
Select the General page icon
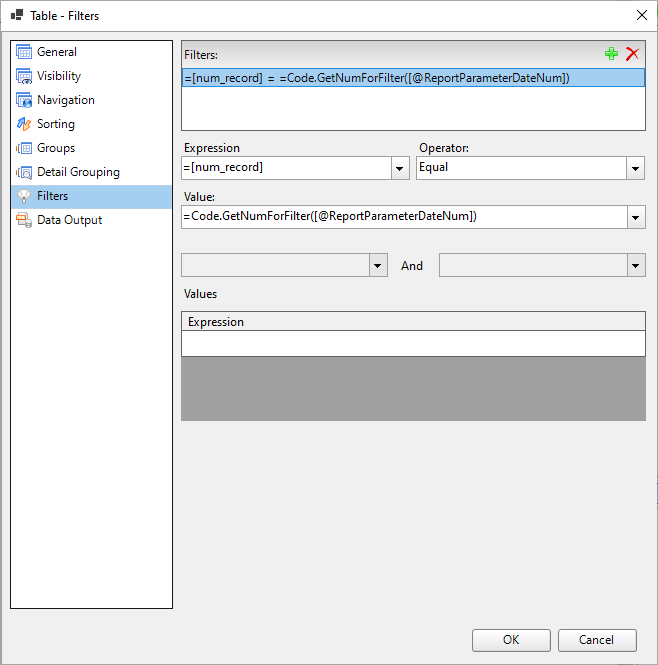tap(24, 52)
